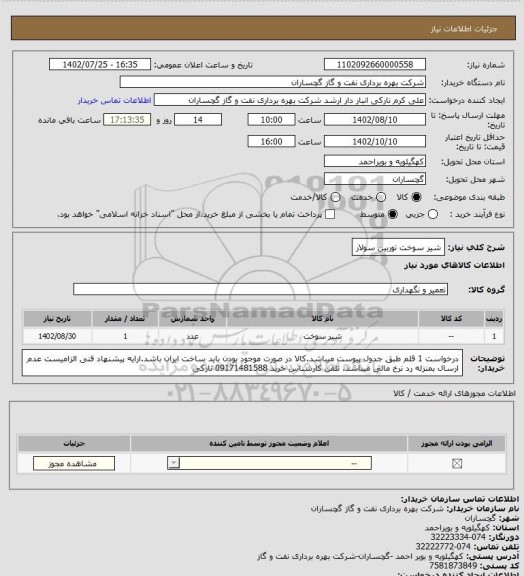524x576 pixels.
Task: Click the delivery city field گچساران
Action: click(x=375, y=179)
